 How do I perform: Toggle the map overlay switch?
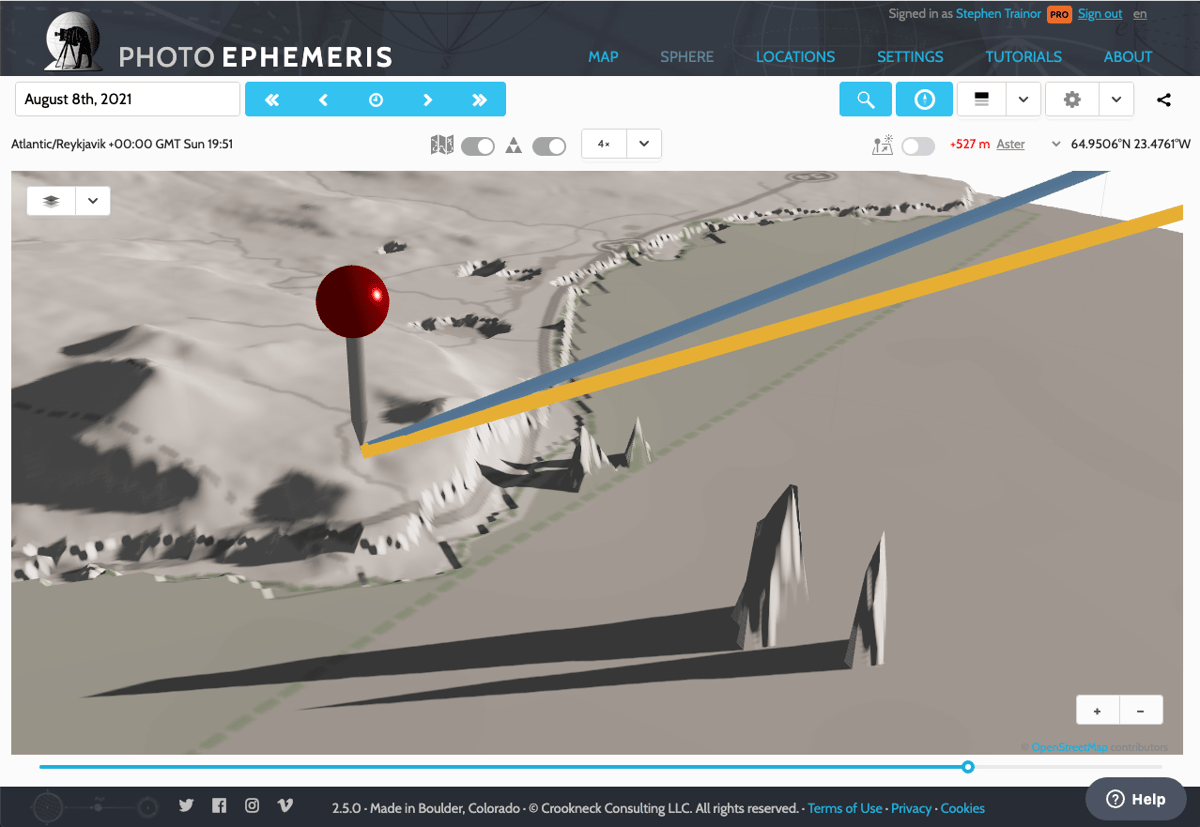[x=477, y=145]
